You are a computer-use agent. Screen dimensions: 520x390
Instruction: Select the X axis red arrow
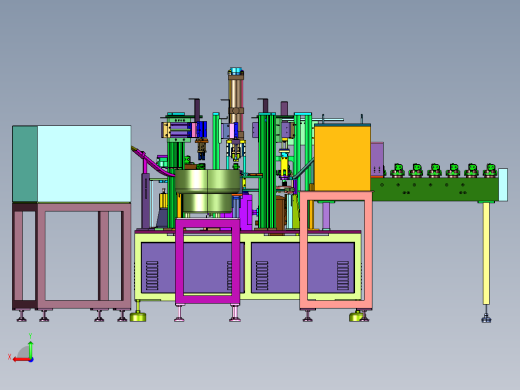coord(21,360)
